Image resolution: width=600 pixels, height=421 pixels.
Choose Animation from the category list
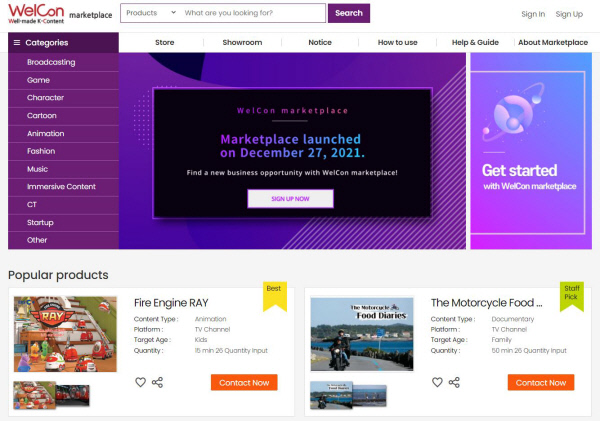click(x=46, y=133)
